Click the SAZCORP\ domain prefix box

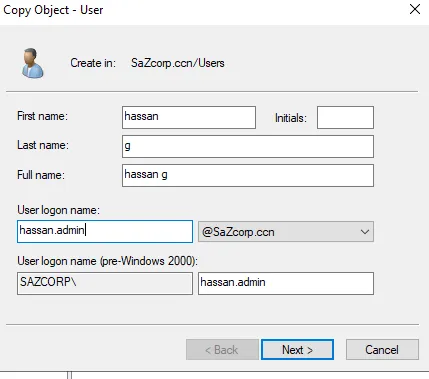tap(105, 283)
